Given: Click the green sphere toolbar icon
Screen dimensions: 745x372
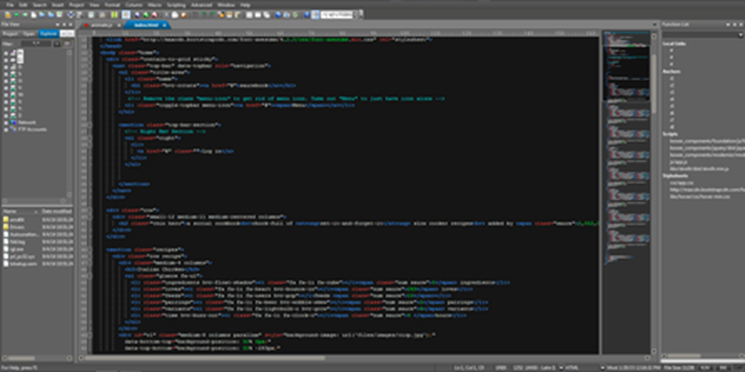Looking at the screenshot, I should 146,15.
